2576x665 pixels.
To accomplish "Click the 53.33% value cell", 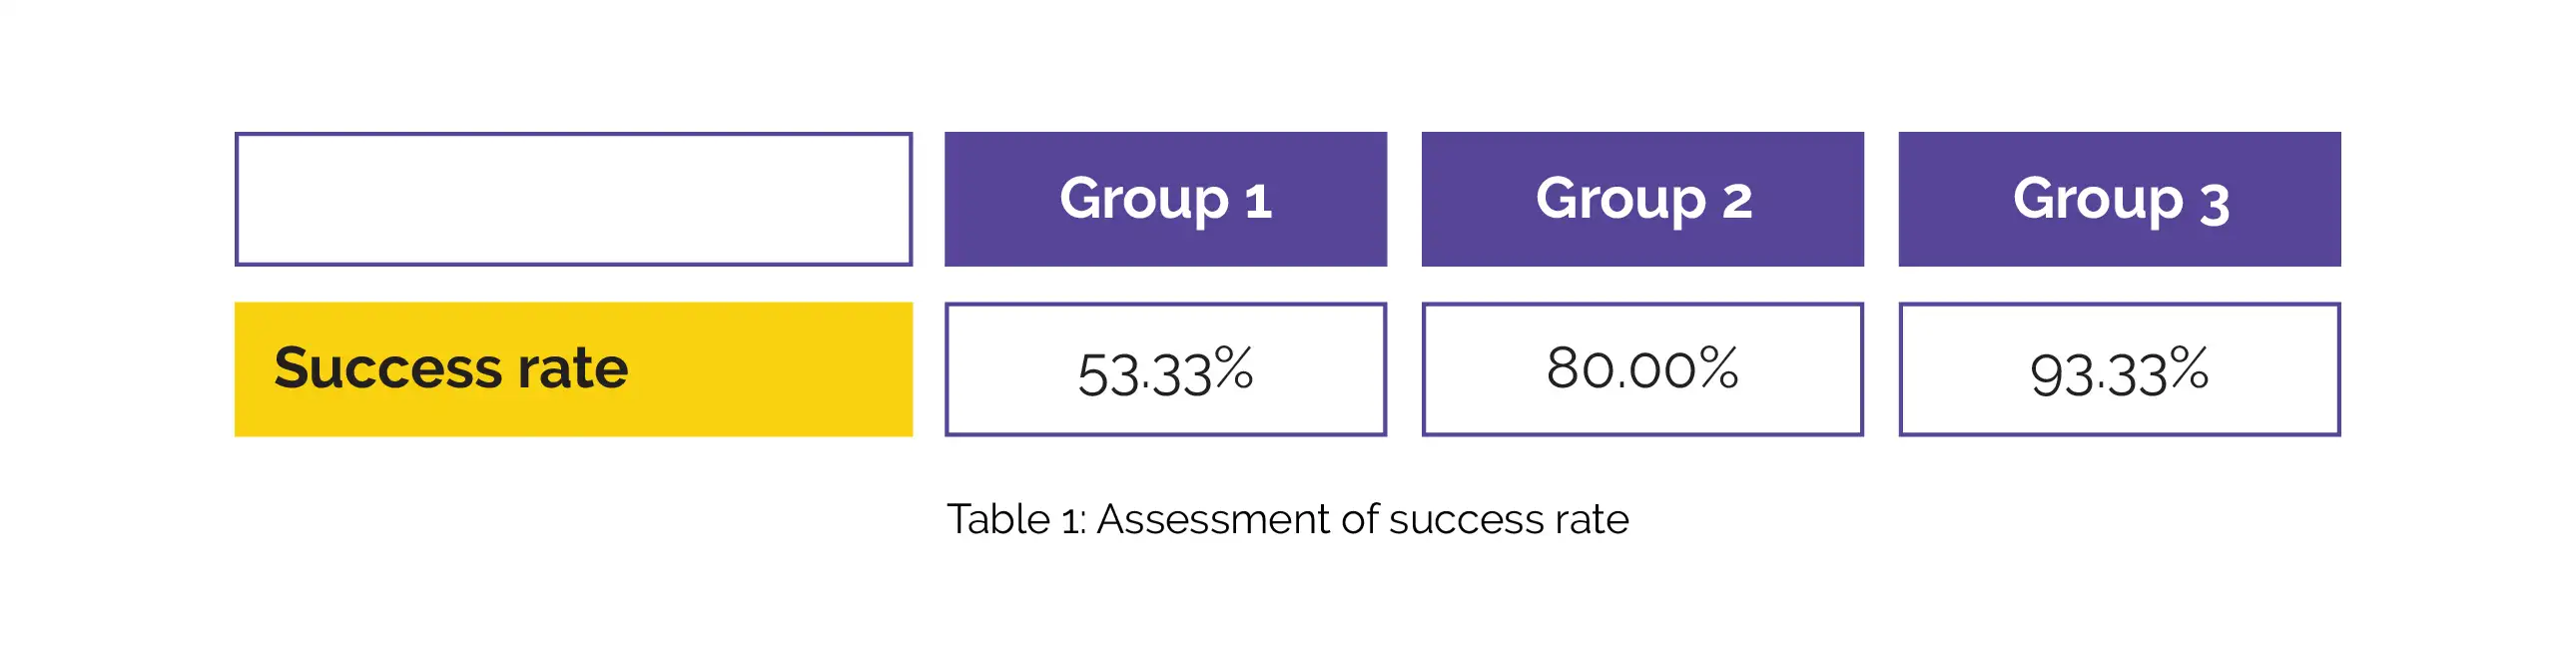I will coord(1165,370).
